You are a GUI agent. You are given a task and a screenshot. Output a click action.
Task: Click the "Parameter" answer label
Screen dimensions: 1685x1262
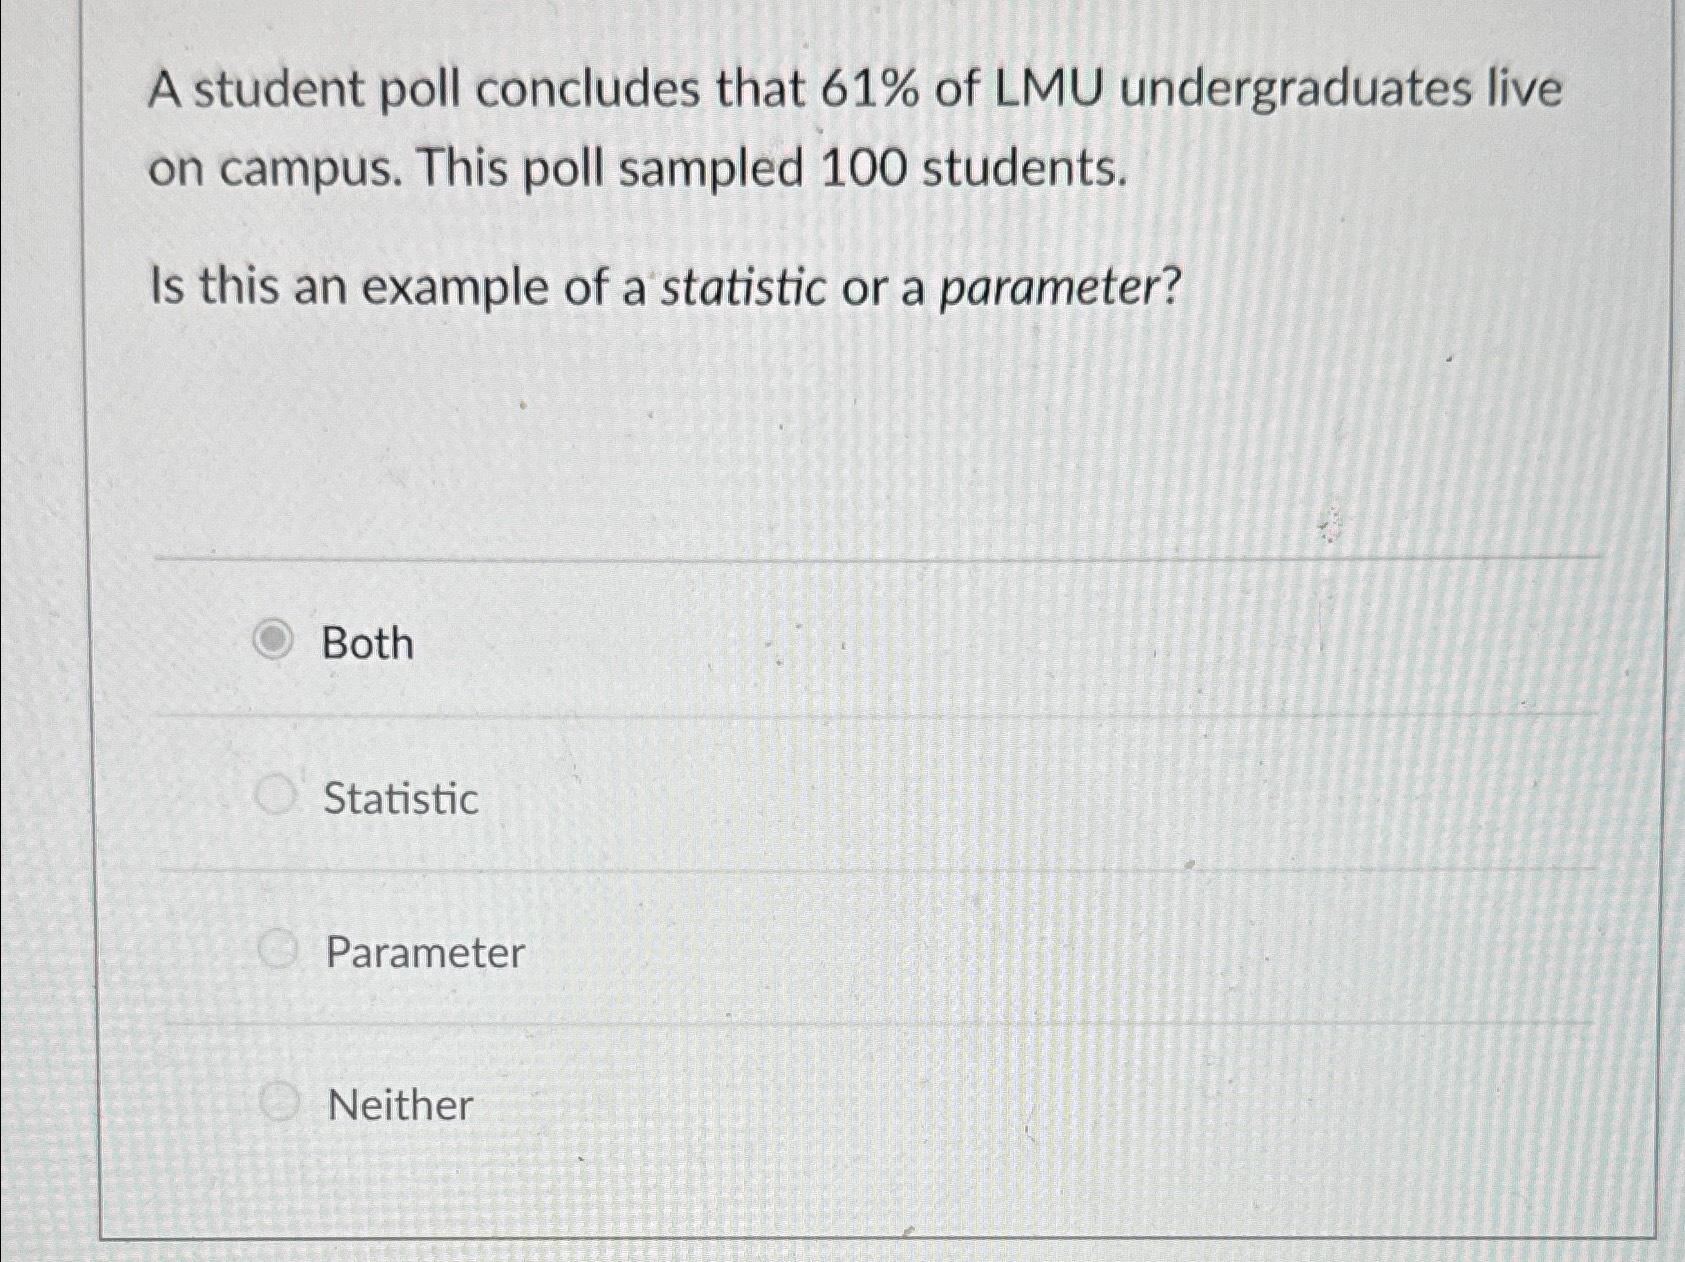(x=424, y=953)
